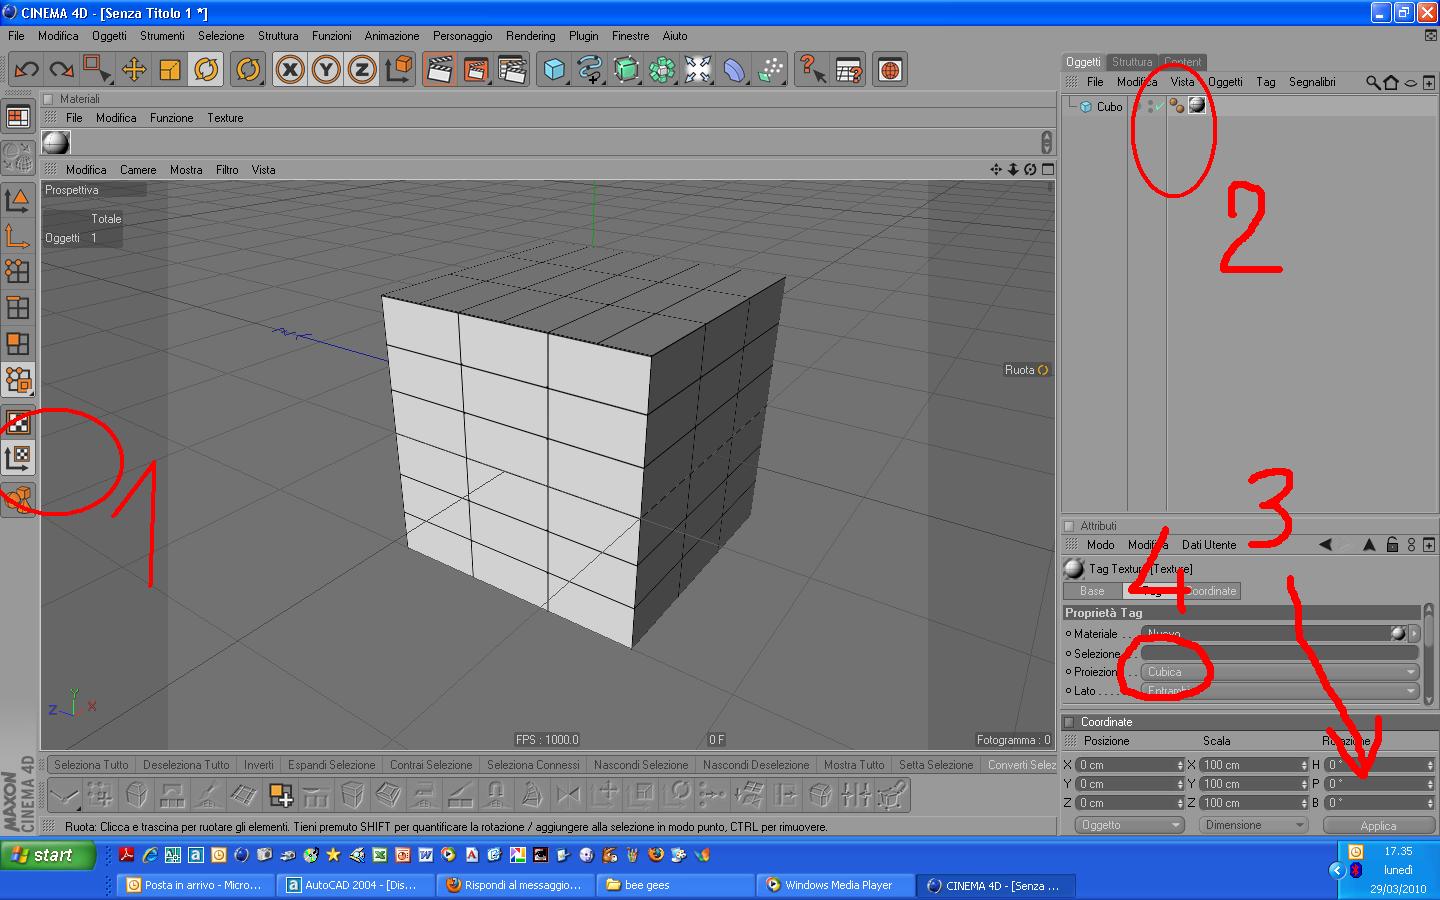Click the Selezione field in Proprietà Tag
The width and height of the screenshot is (1440, 900).
[x=1280, y=653]
